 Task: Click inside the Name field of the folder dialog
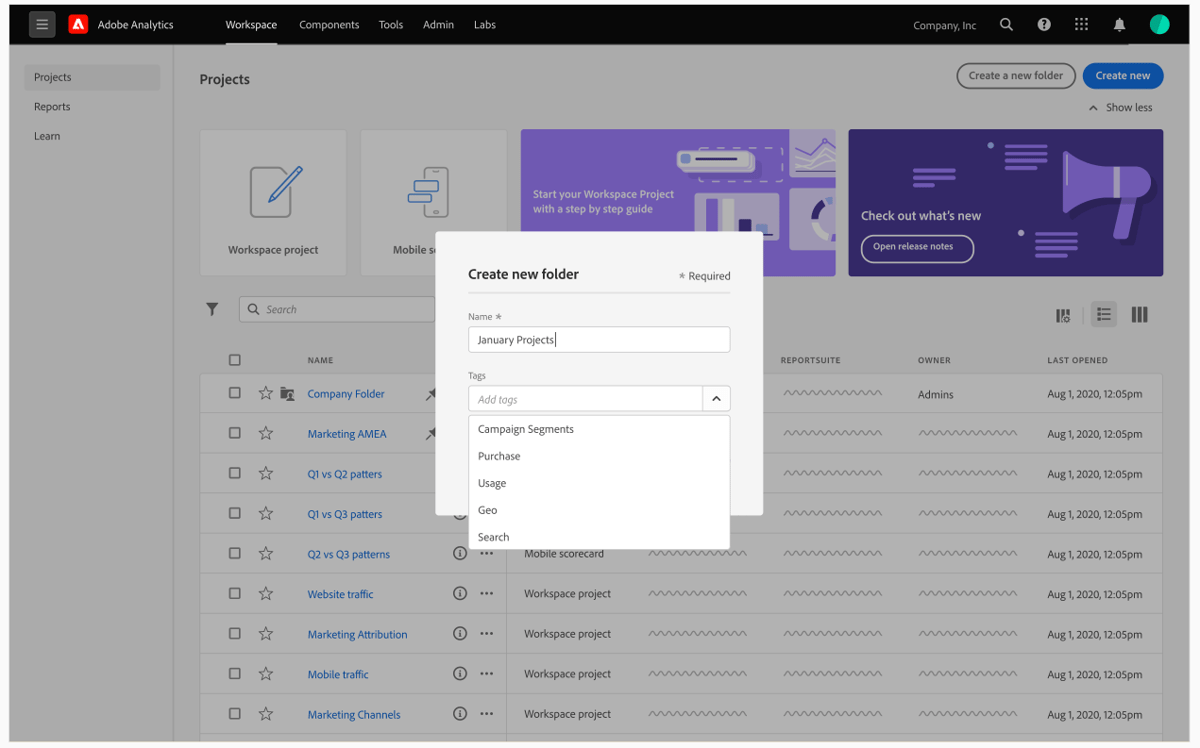(598, 339)
